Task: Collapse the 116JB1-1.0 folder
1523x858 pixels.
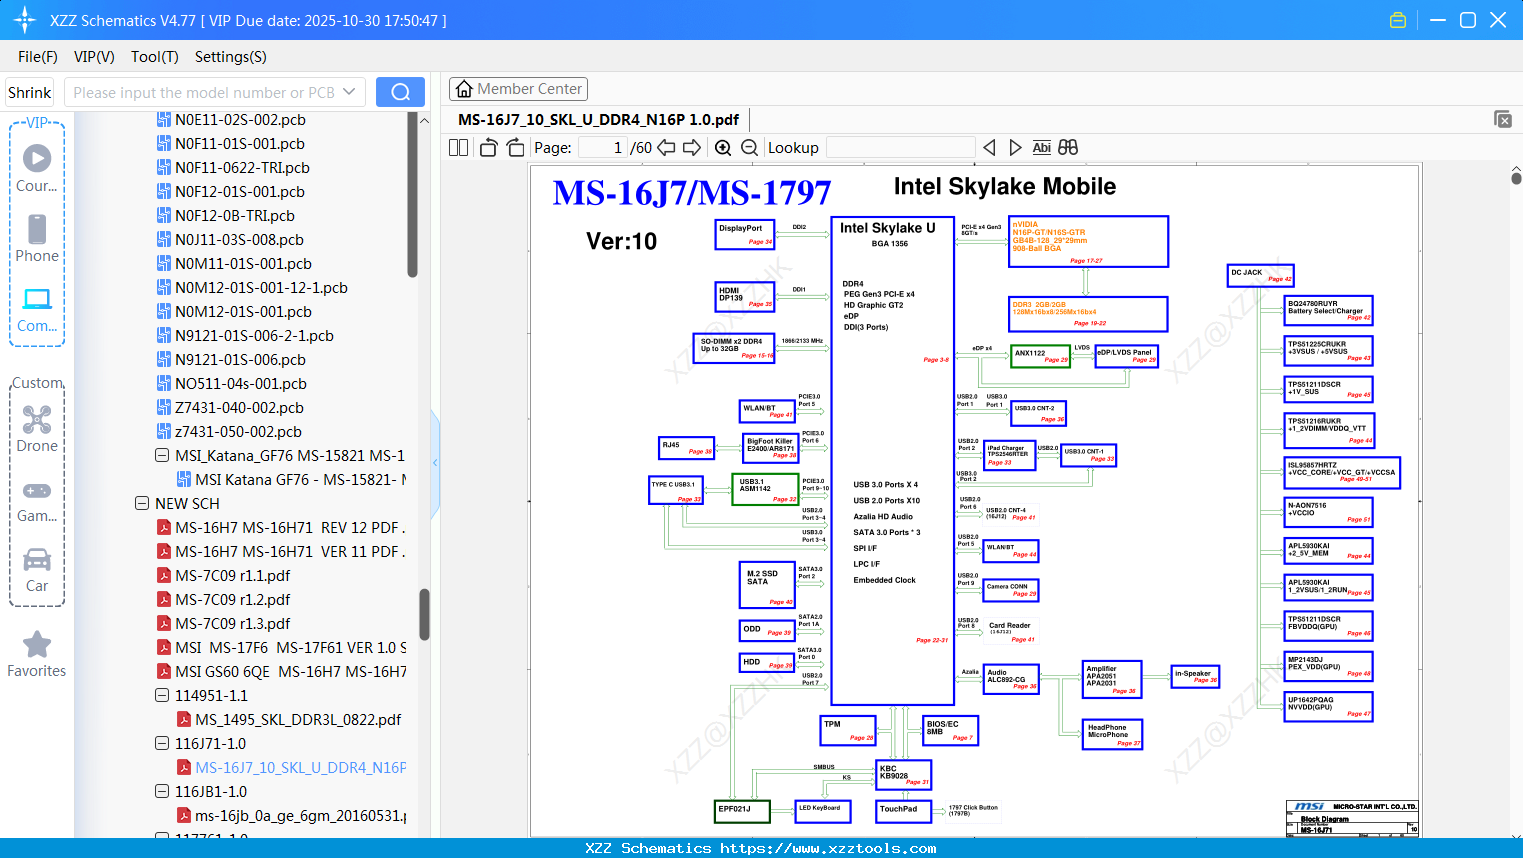Action: tap(162, 791)
